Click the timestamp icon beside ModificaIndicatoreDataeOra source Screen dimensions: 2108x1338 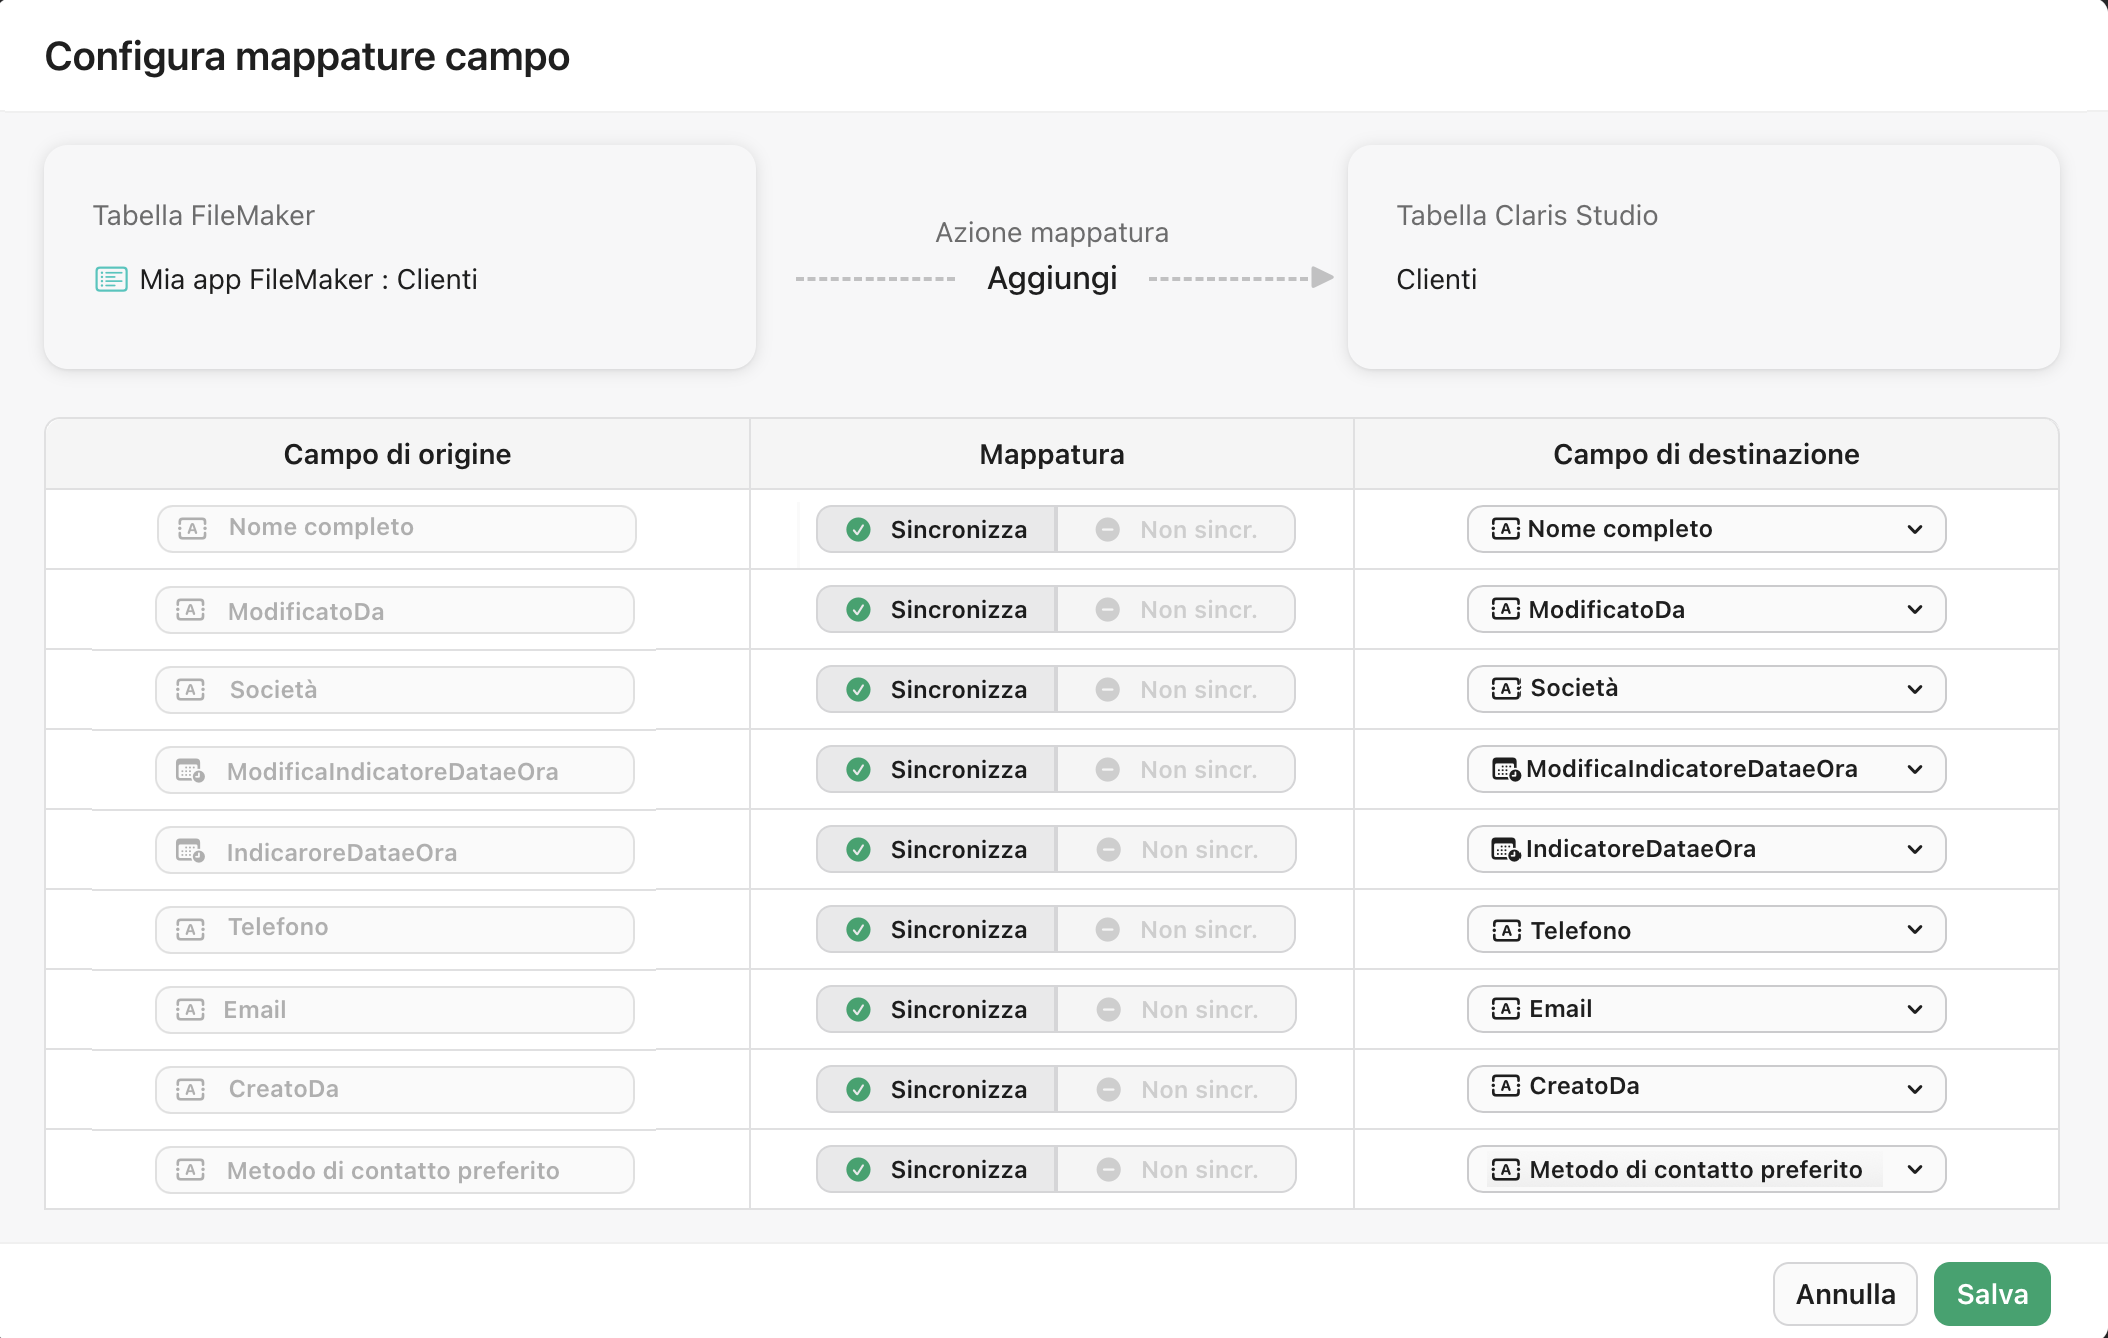coord(190,769)
